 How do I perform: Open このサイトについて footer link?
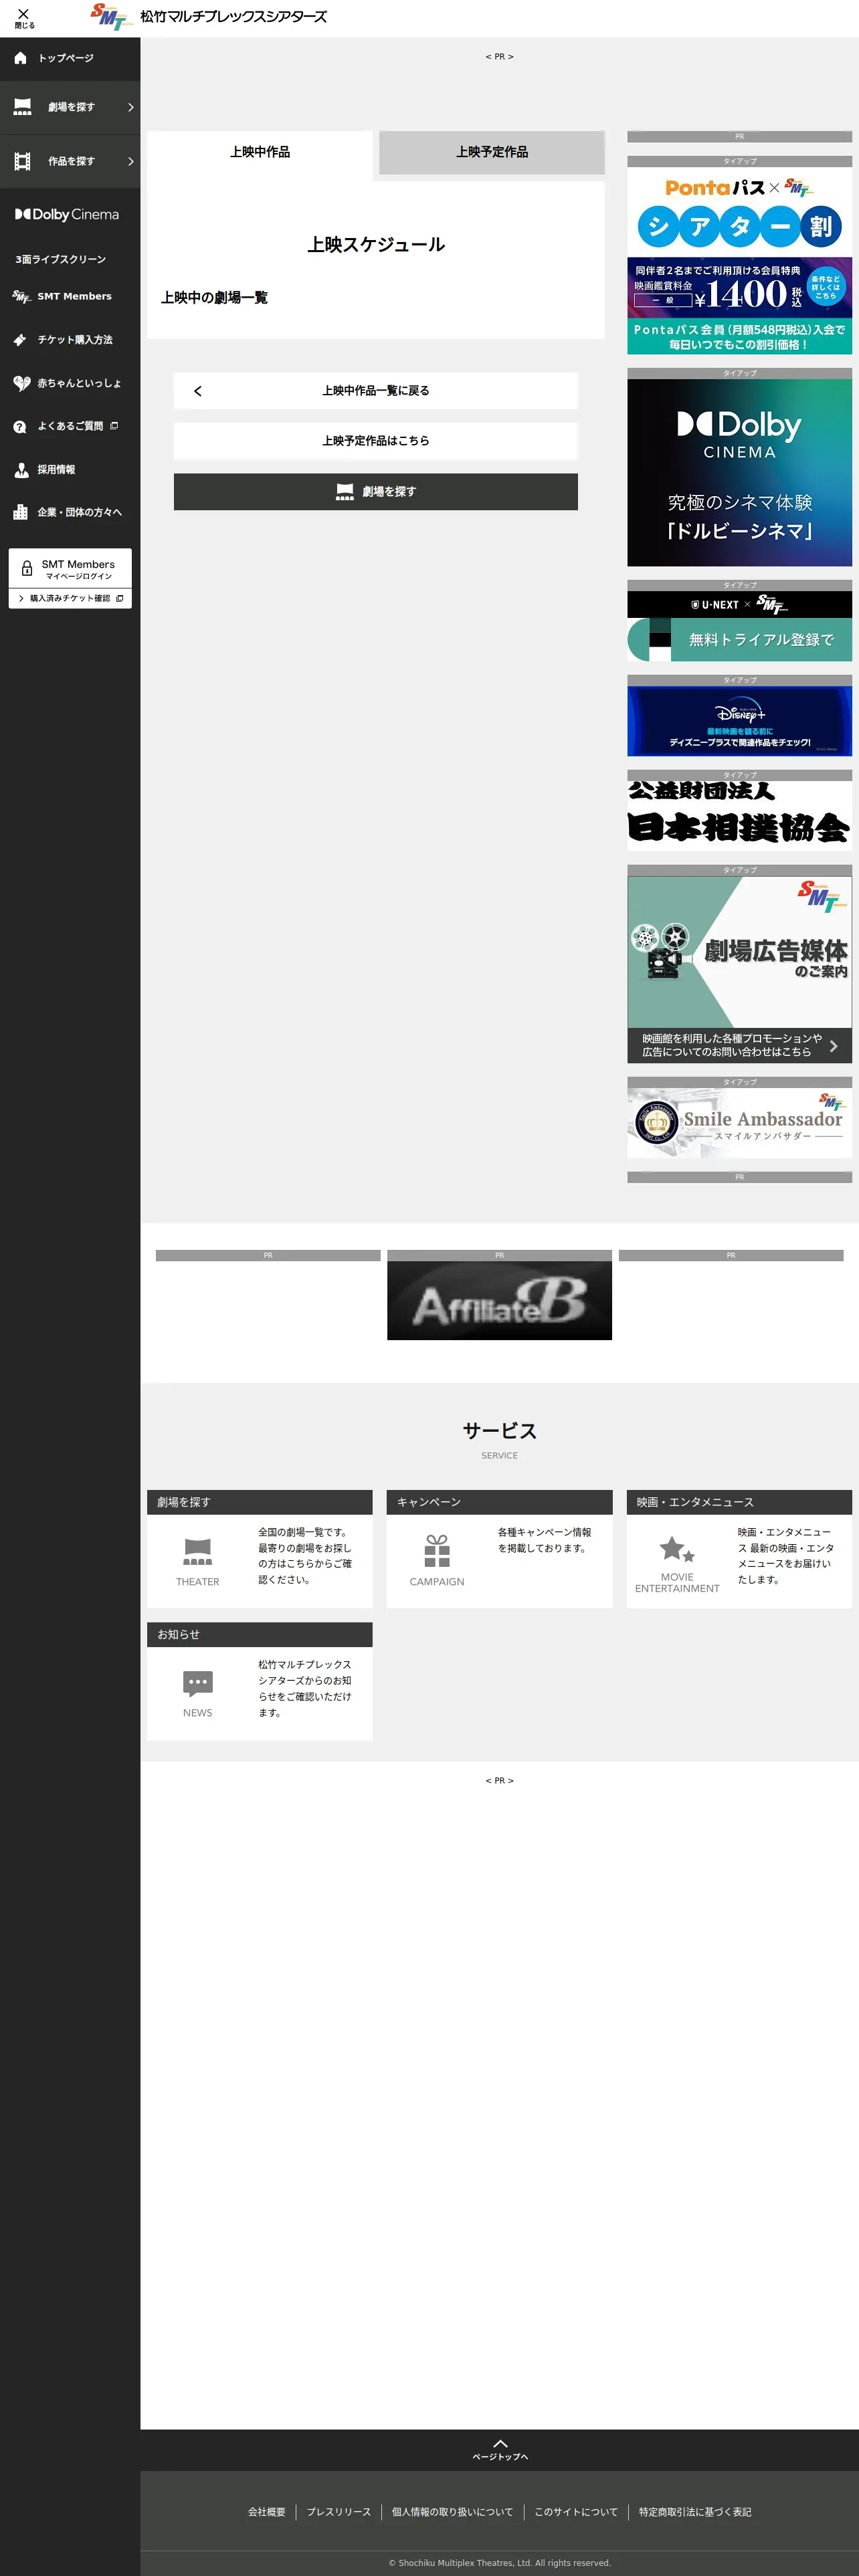click(x=576, y=2512)
